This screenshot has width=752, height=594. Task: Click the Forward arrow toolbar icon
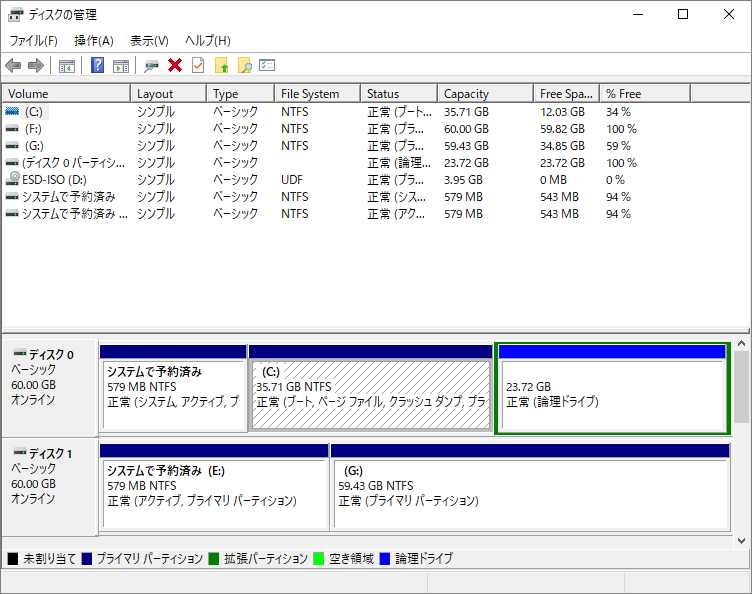tap(36, 66)
